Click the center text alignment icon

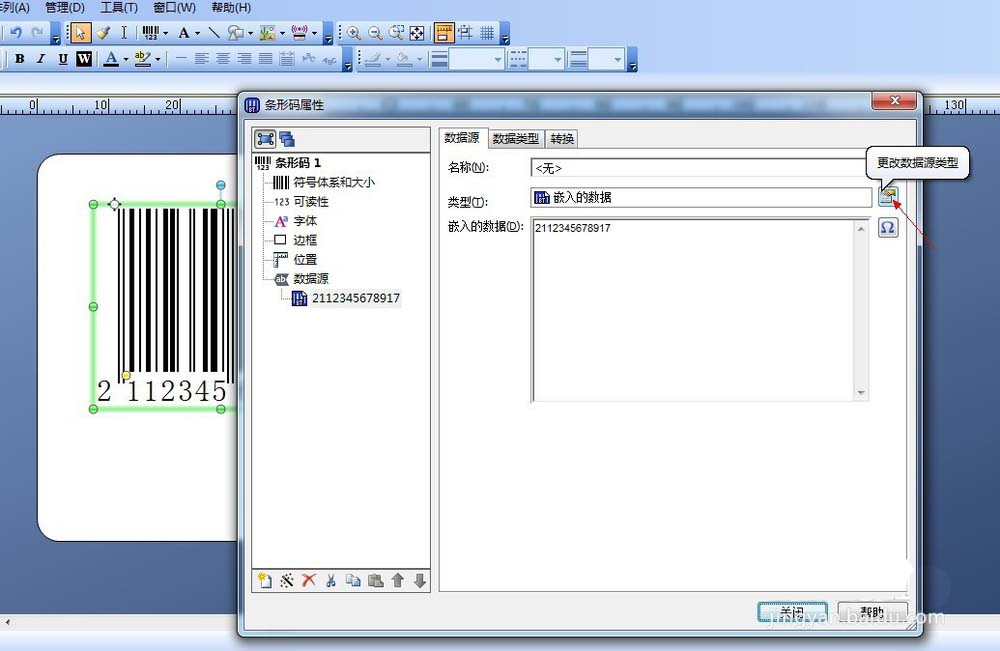coord(223,59)
